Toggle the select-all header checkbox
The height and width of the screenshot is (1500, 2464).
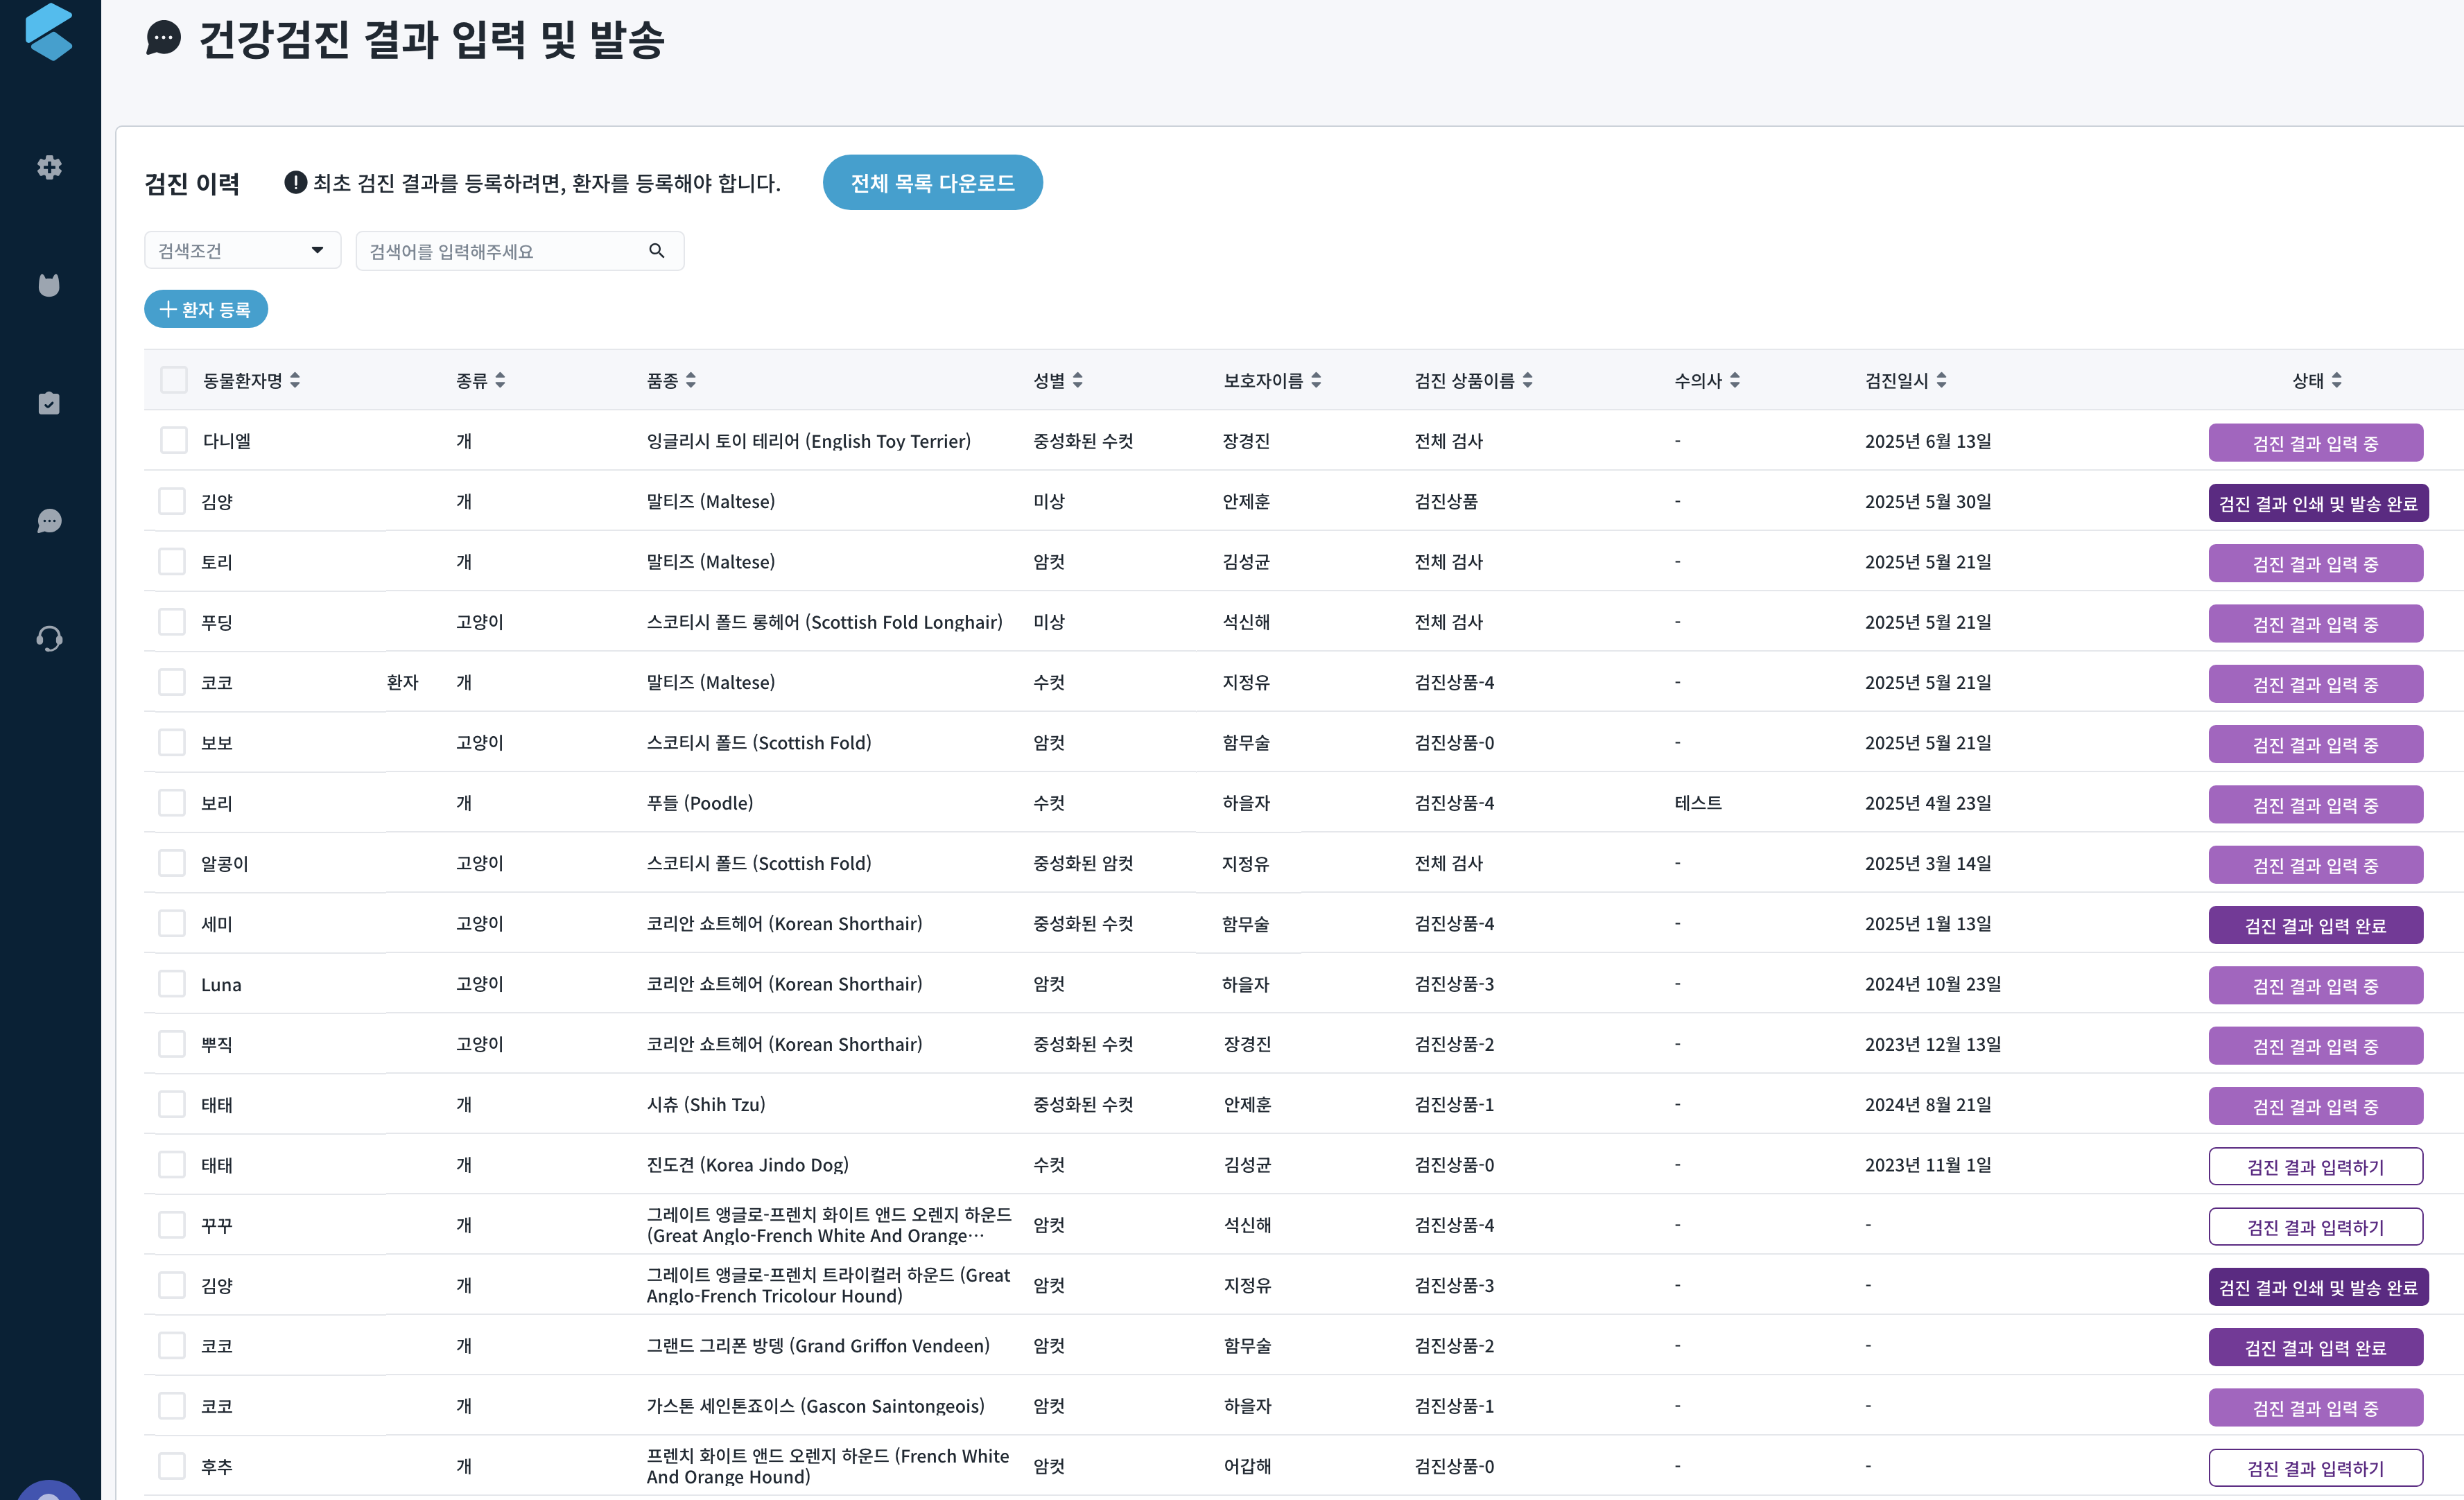pos(173,380)
